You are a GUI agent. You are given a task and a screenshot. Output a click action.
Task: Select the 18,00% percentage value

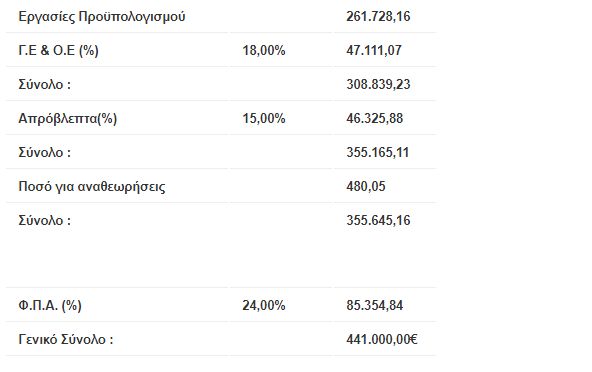coord(264,51)
